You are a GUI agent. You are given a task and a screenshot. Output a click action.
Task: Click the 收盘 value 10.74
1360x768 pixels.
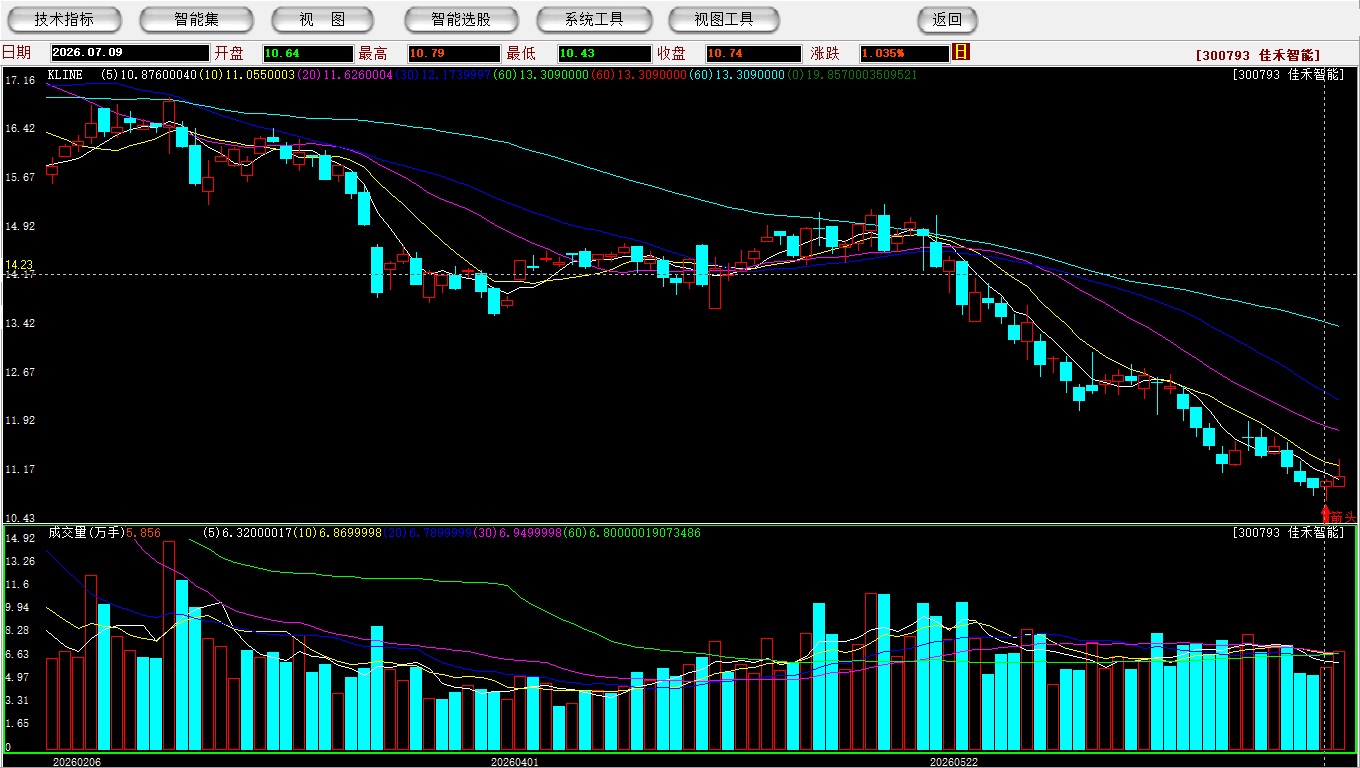pos(753,53)
